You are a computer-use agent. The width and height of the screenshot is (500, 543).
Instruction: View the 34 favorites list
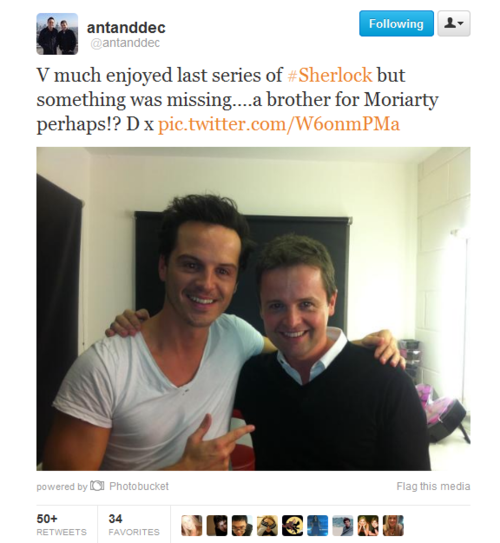pos(134,524)
